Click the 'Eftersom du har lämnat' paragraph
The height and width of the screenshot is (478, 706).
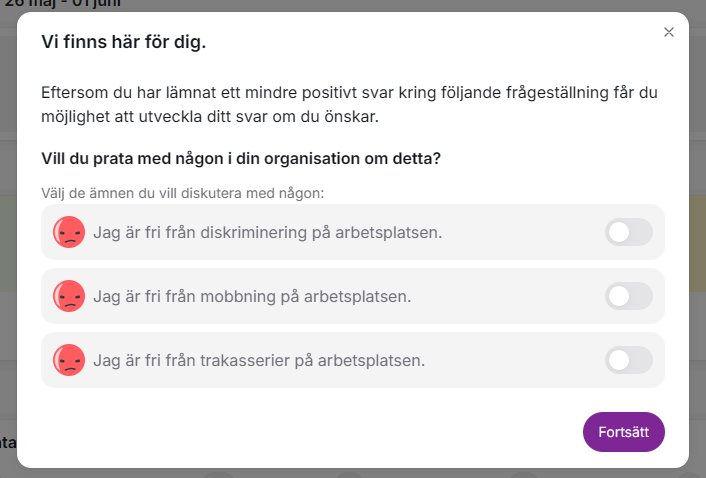pos(349,104)
